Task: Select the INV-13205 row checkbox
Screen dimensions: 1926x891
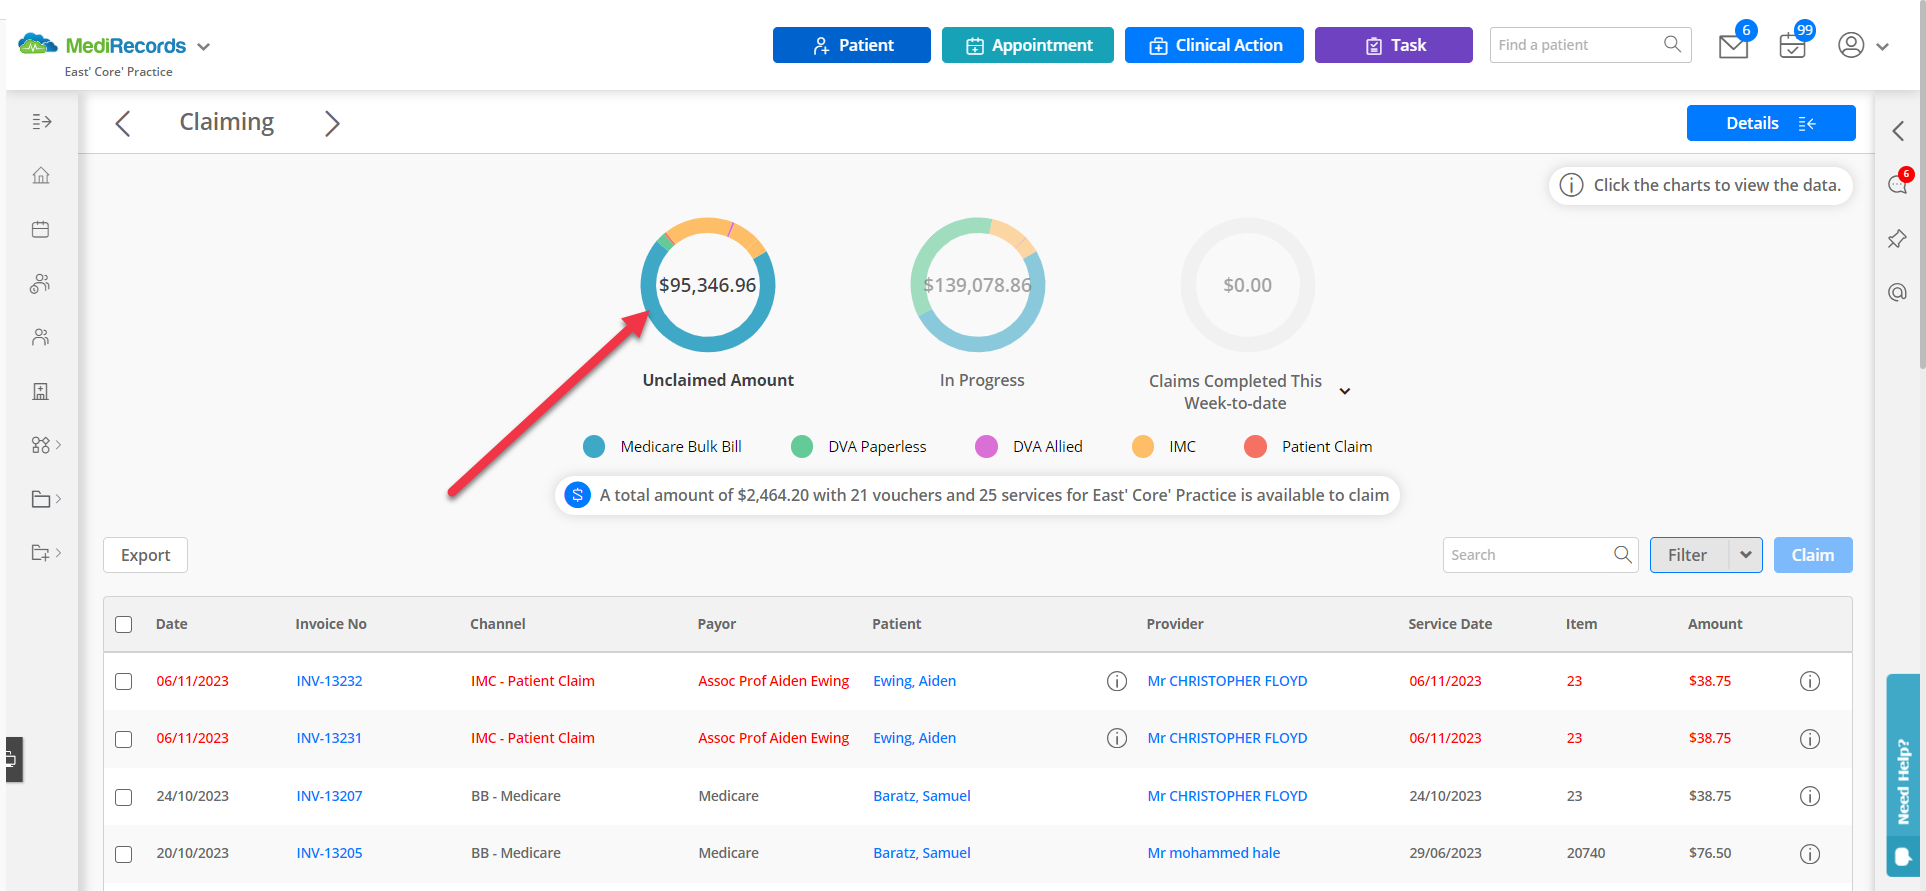Action: [x=124, y=855]
